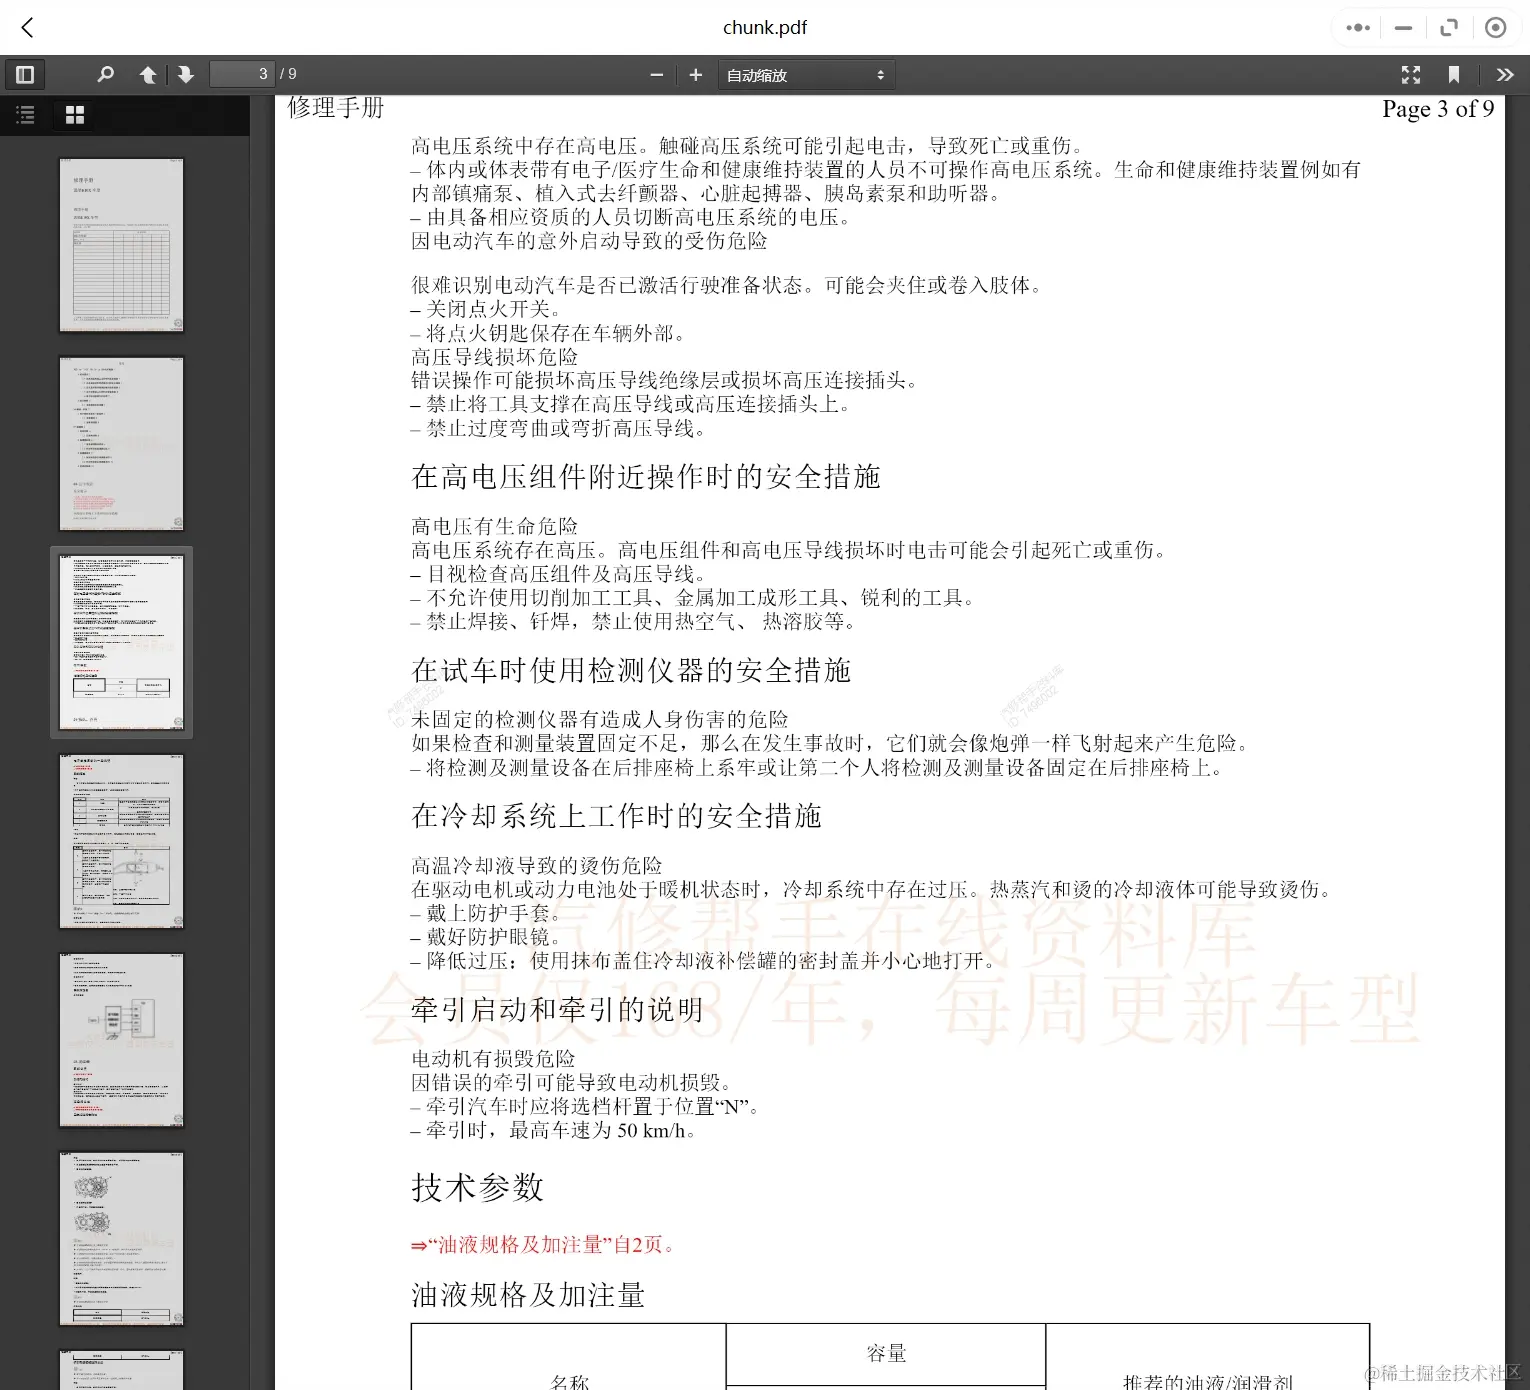Open the in-document search tool
The width and height of the screenshot is (1530, 1390).
tap(107, 74)
